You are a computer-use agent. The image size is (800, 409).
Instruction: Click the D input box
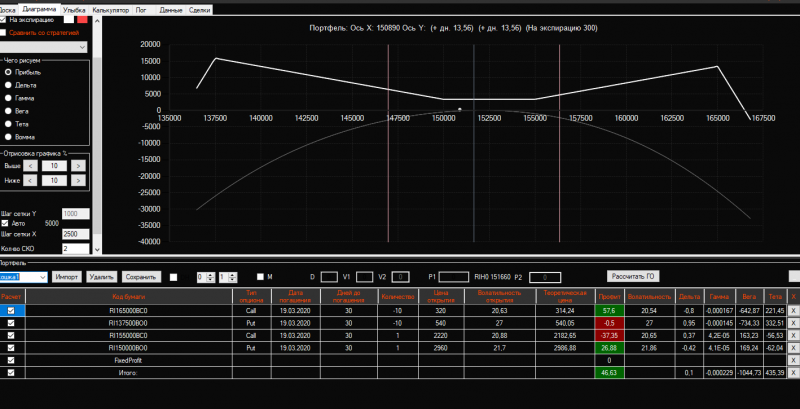(329, 277)
